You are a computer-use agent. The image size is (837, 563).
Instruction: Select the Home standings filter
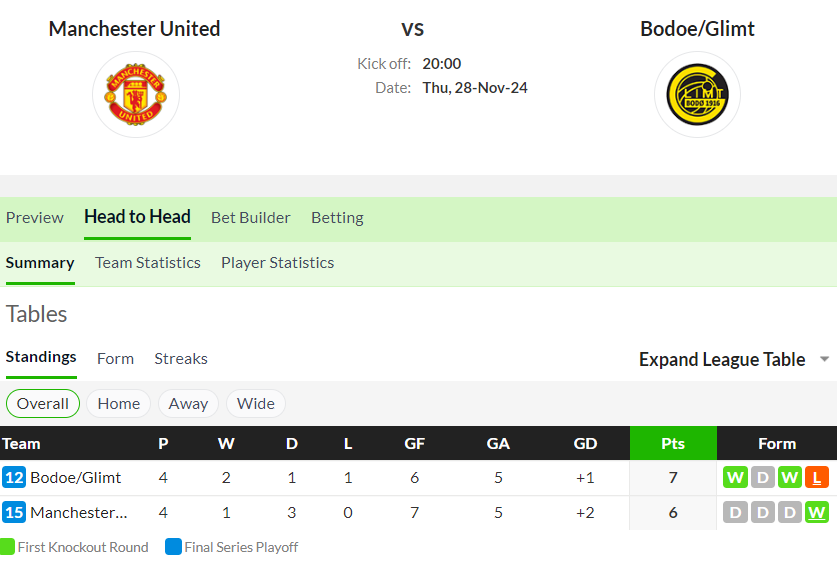point(119,403)
